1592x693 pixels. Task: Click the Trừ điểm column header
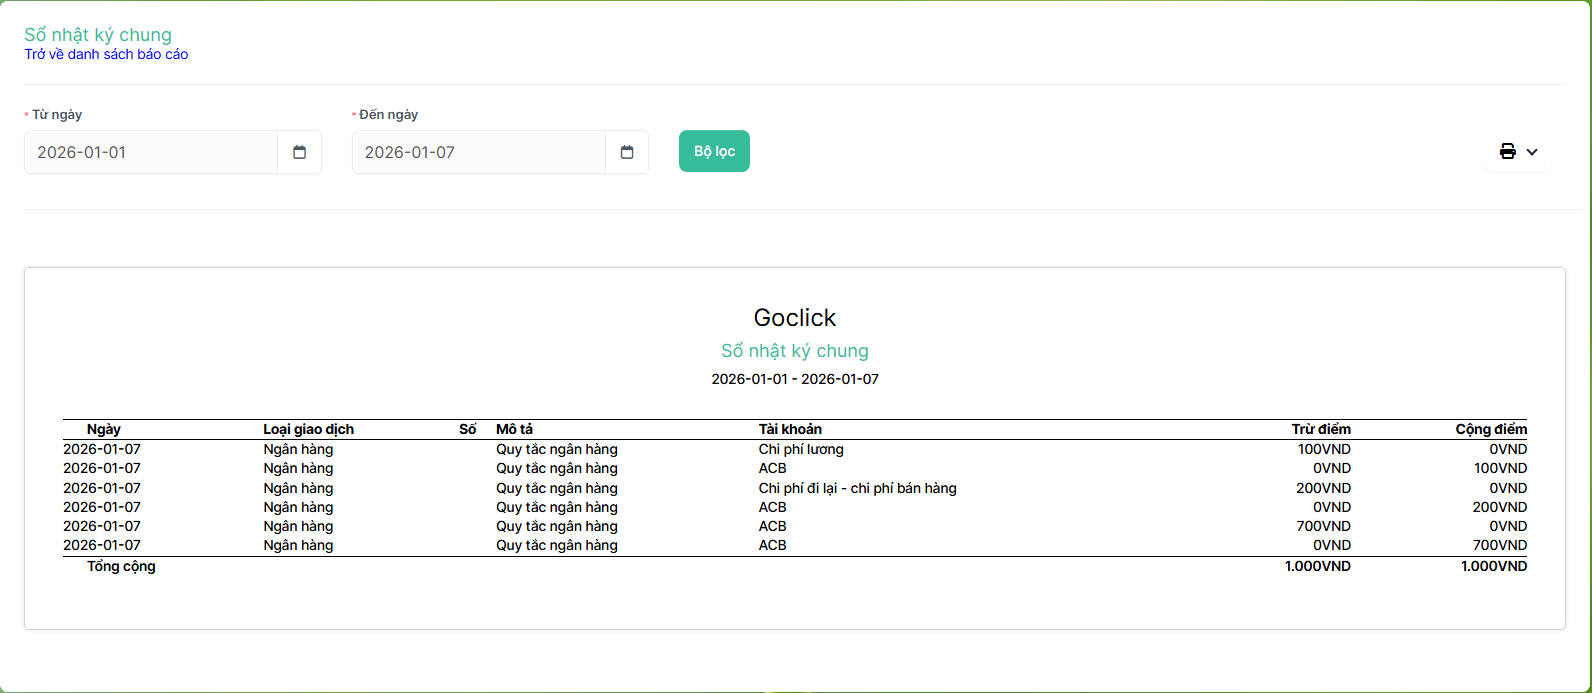[1320, 429]
